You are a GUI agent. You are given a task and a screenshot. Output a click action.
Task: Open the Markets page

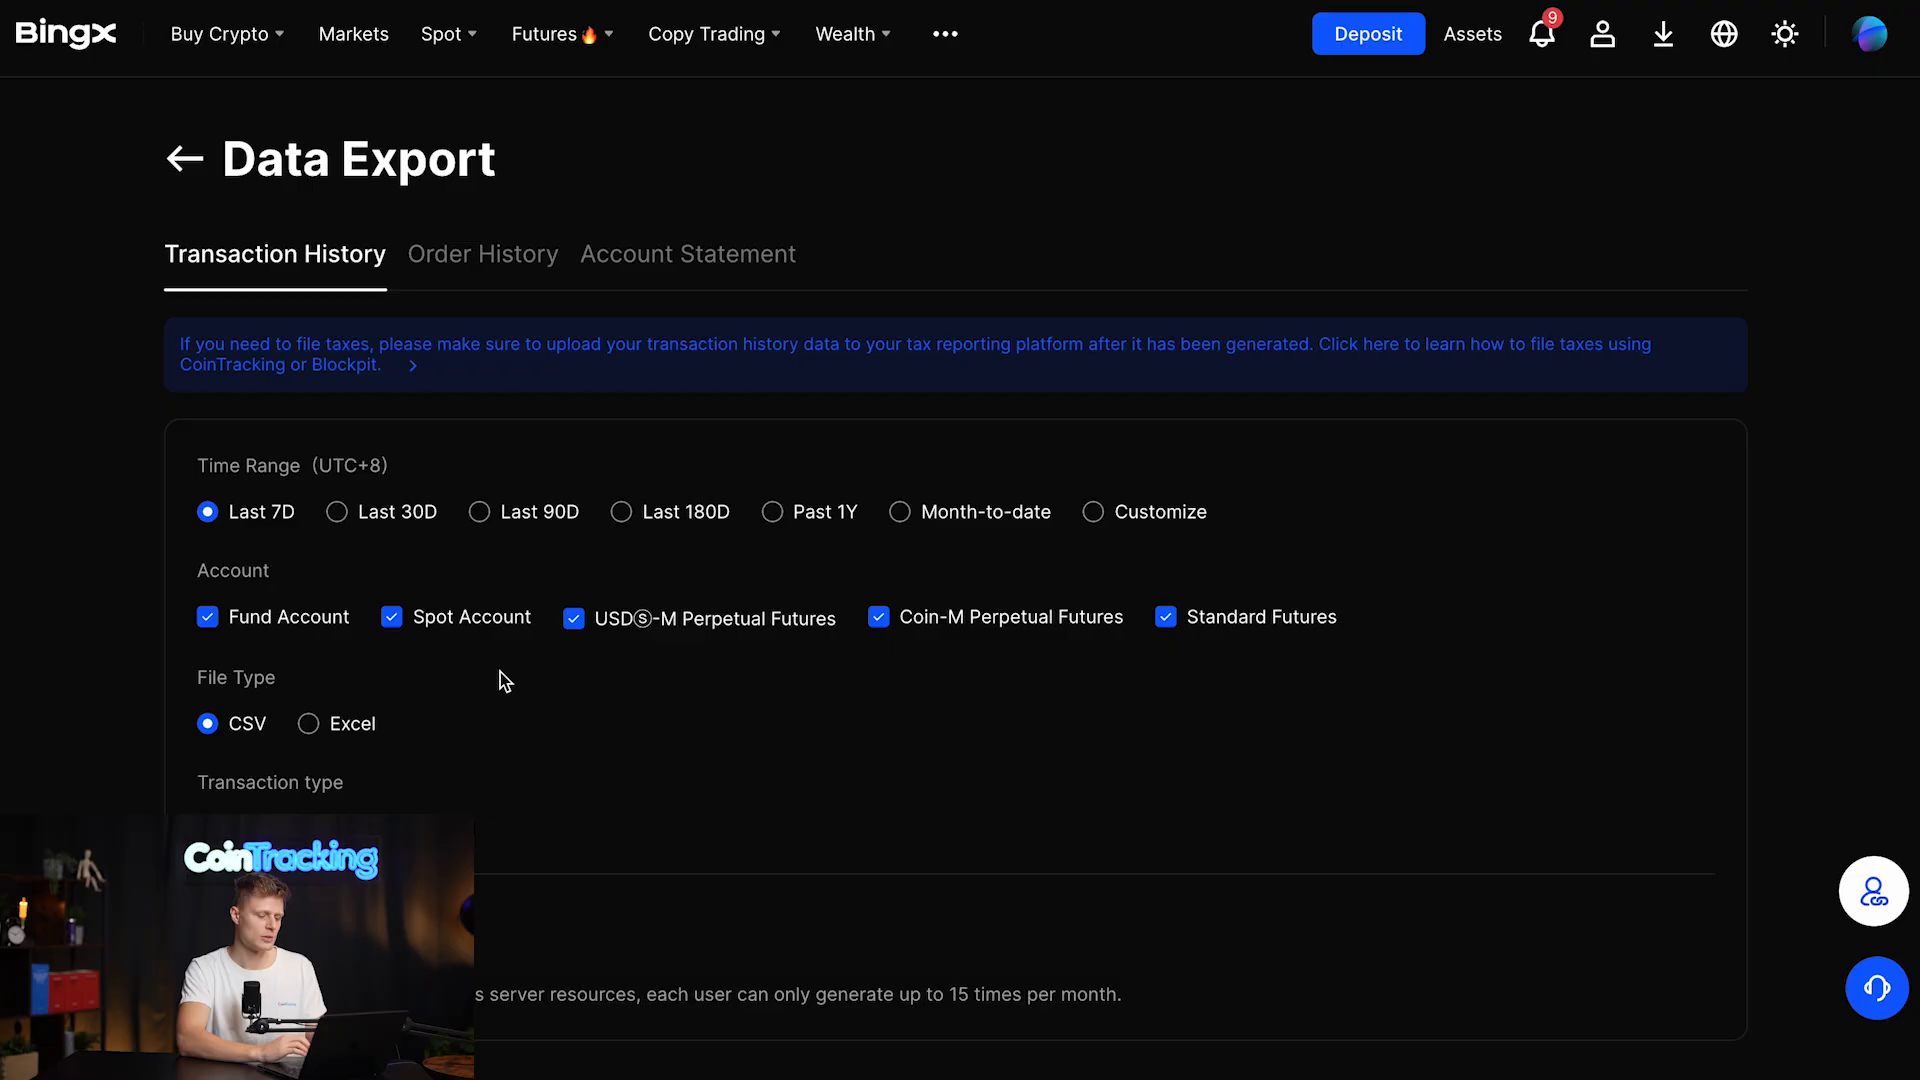[353, 34]
